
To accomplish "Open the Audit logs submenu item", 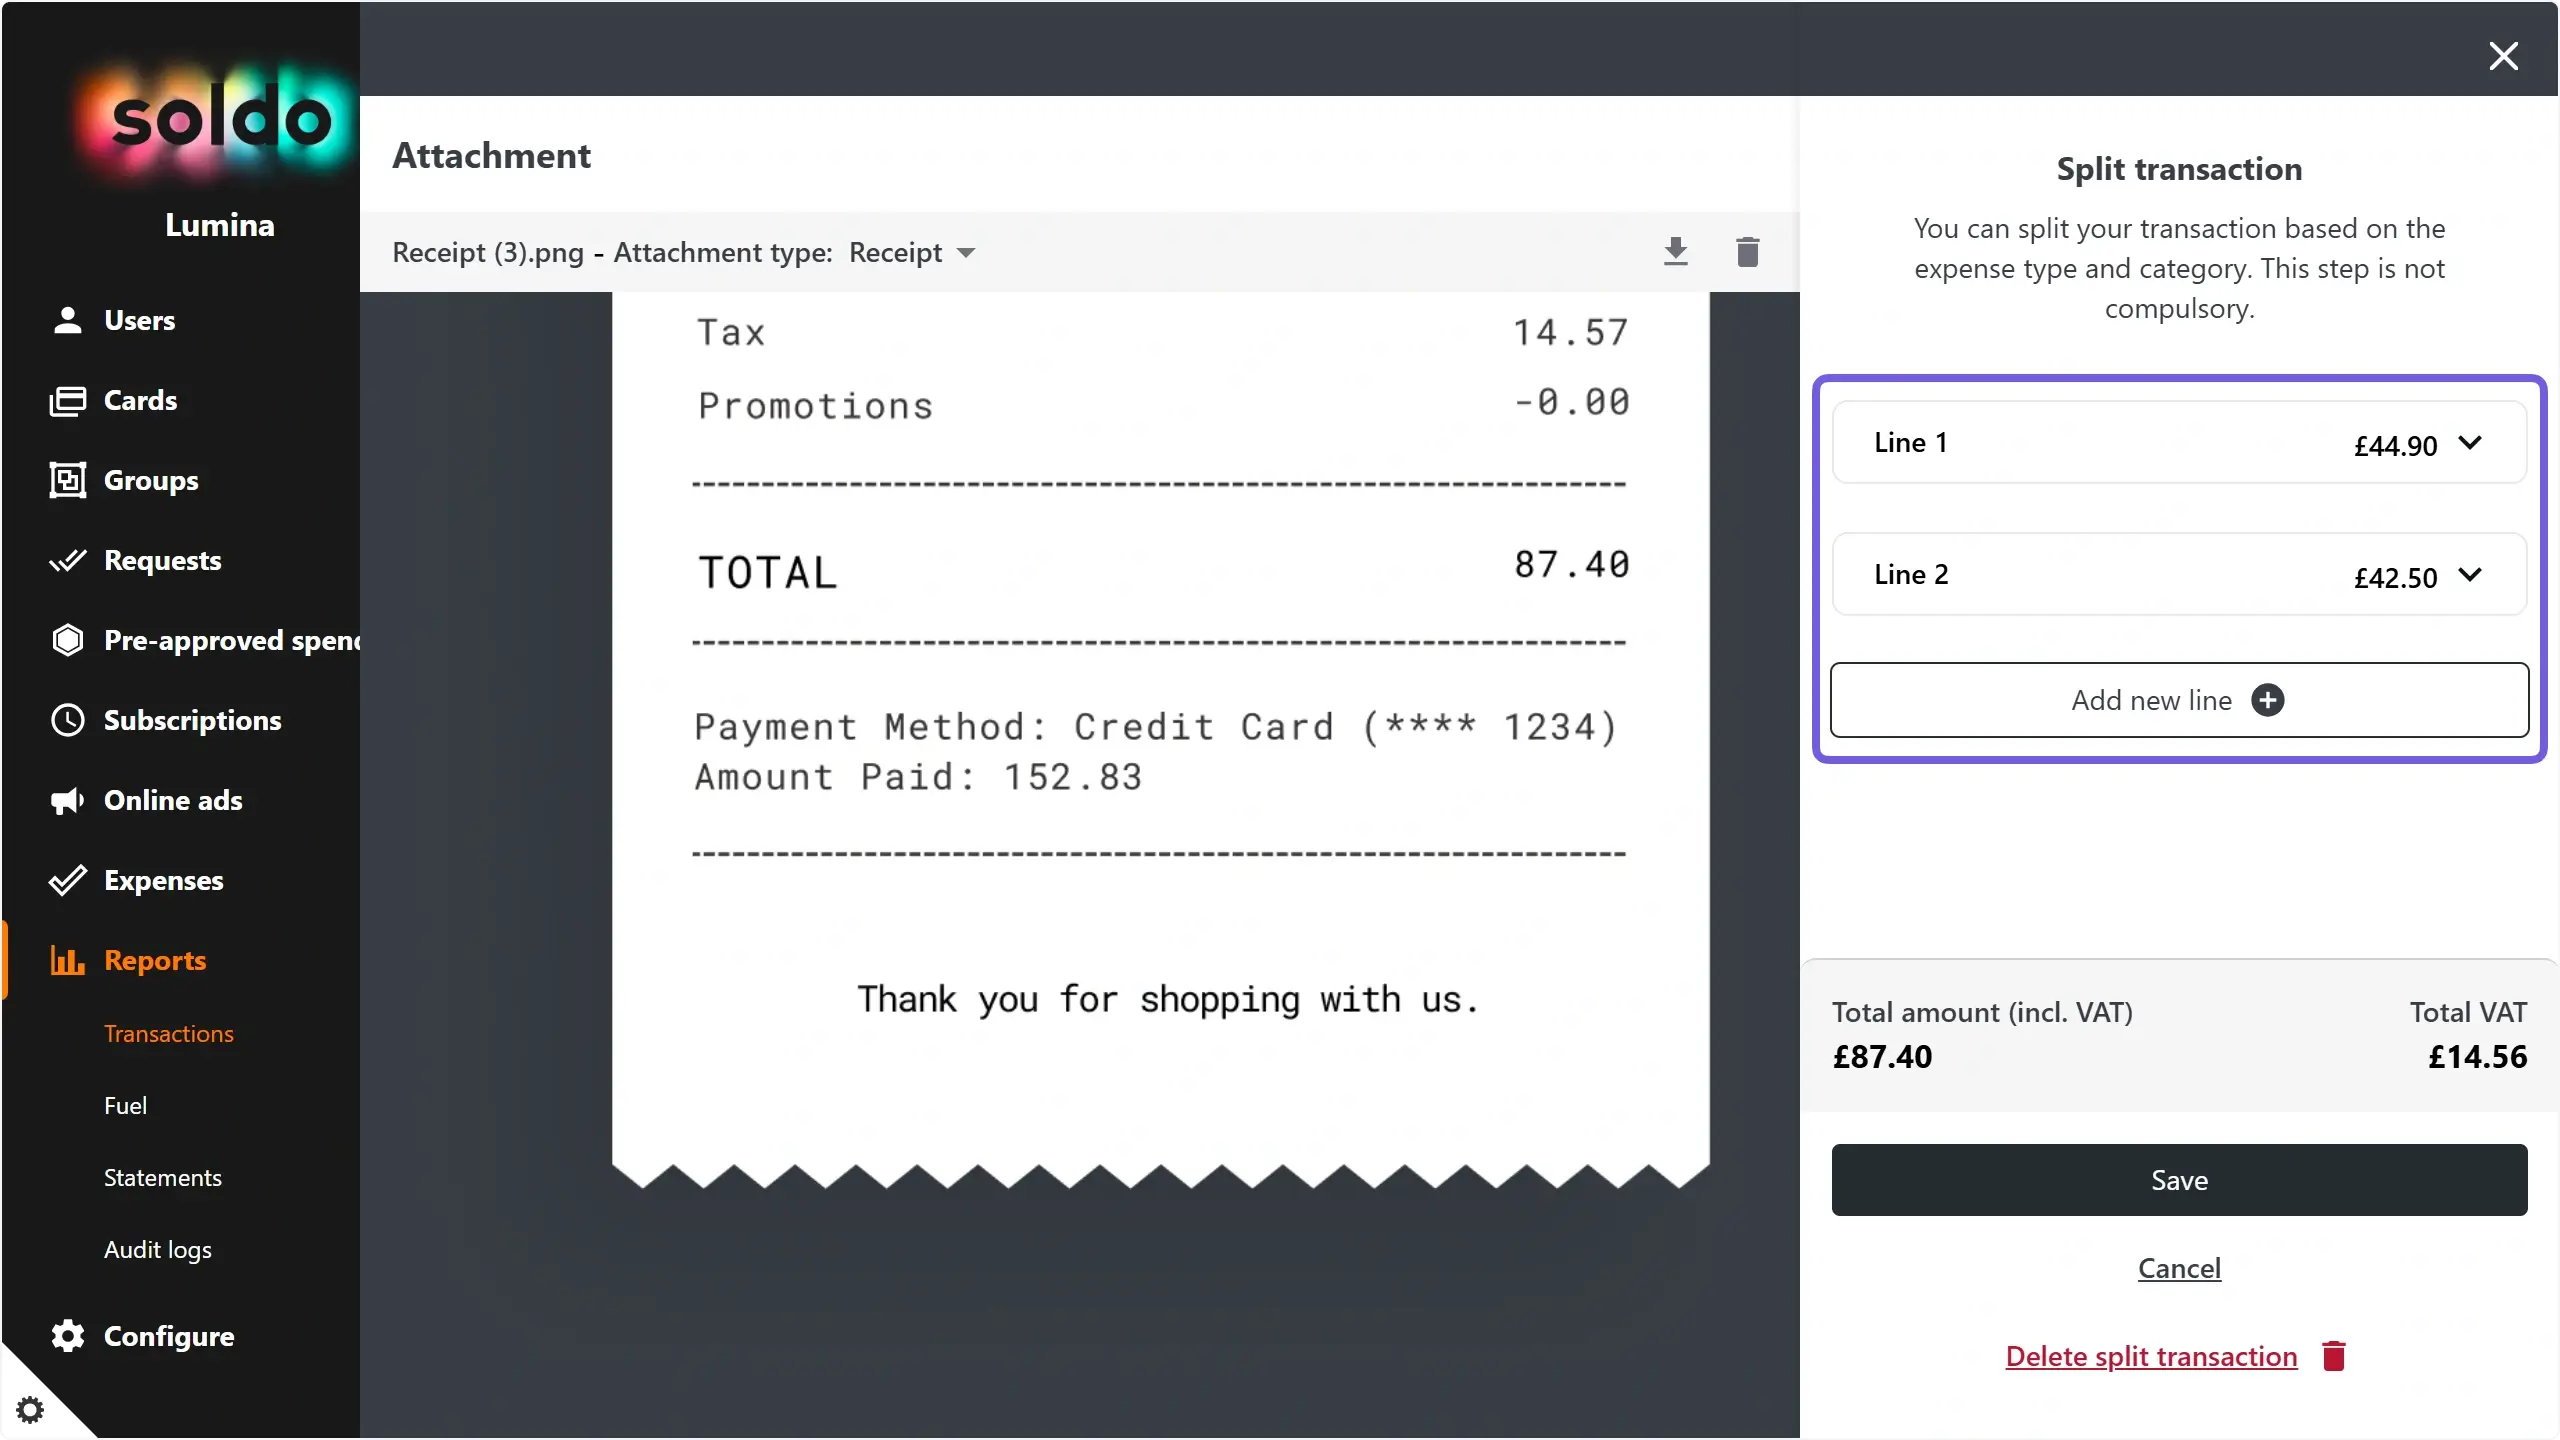I will pyautogui.click(x=157, y=1249).
